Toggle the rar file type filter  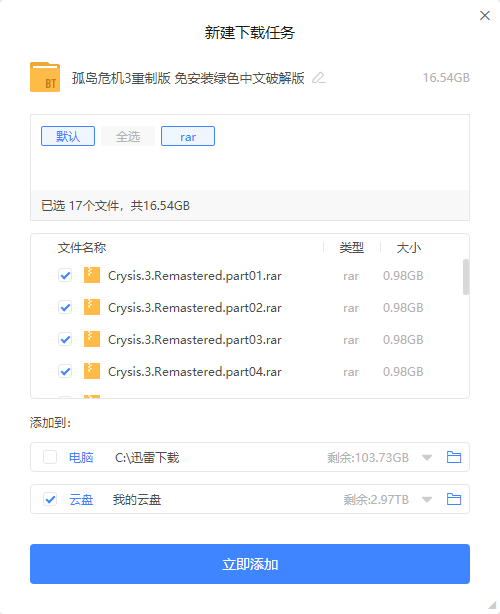pos(188,136)
